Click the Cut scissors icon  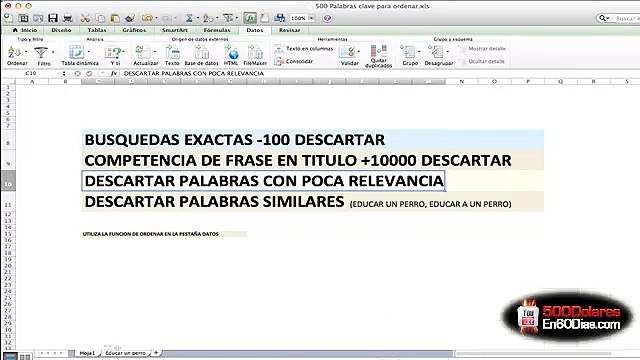click(85, 18)
